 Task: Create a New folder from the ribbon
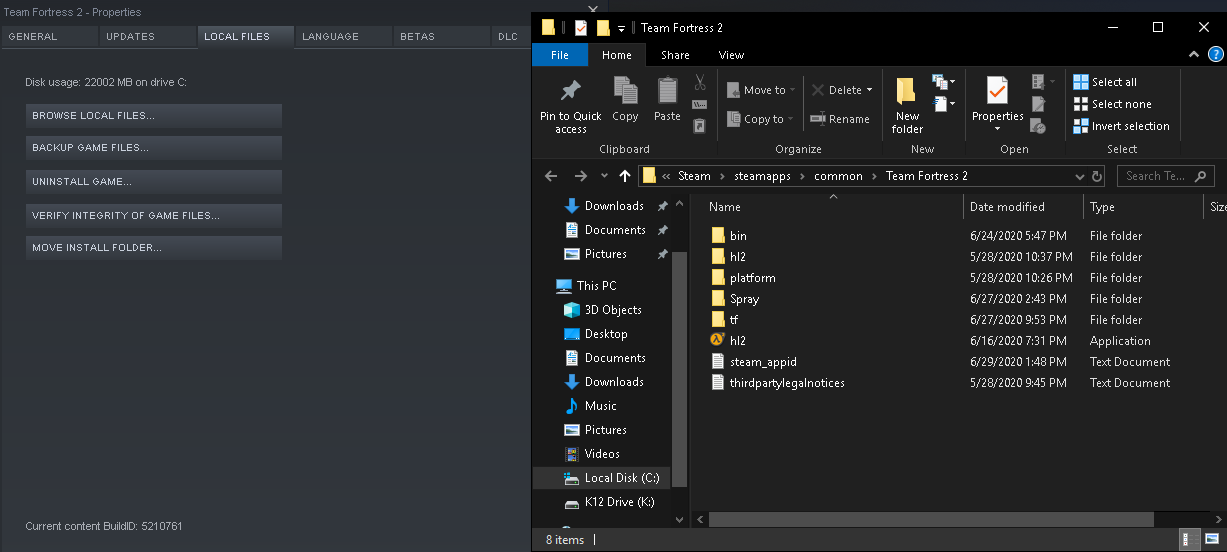pyautogui.click(x=907, y=105)
